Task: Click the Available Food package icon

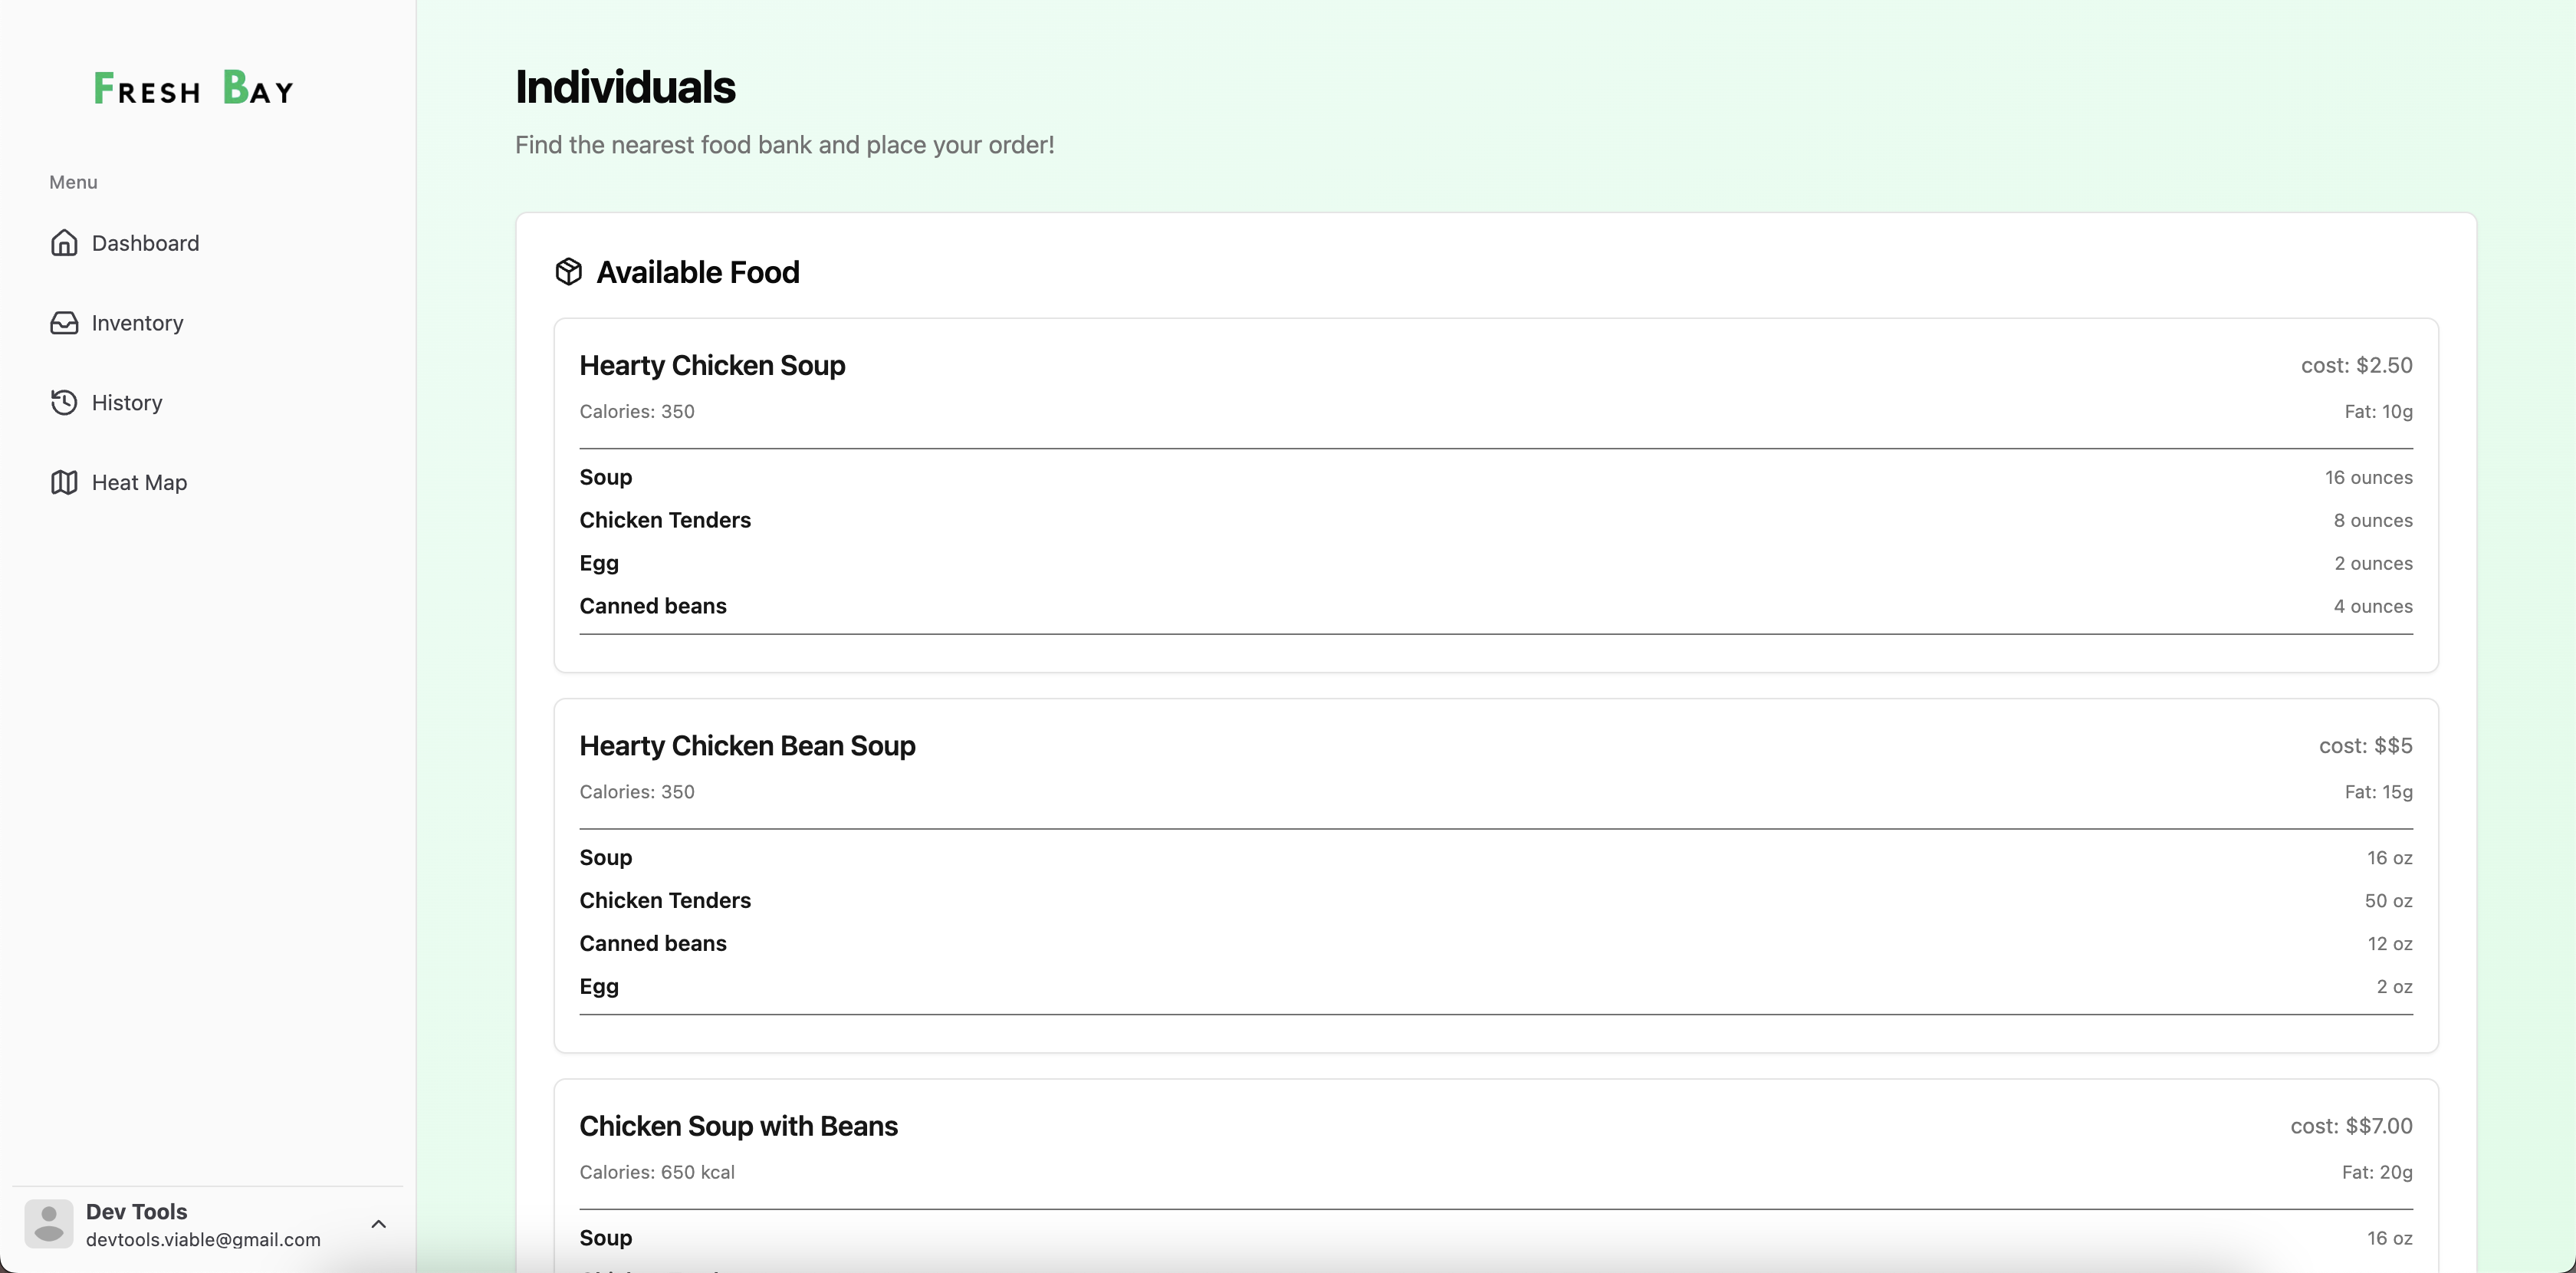Action: tap(568, 272)
